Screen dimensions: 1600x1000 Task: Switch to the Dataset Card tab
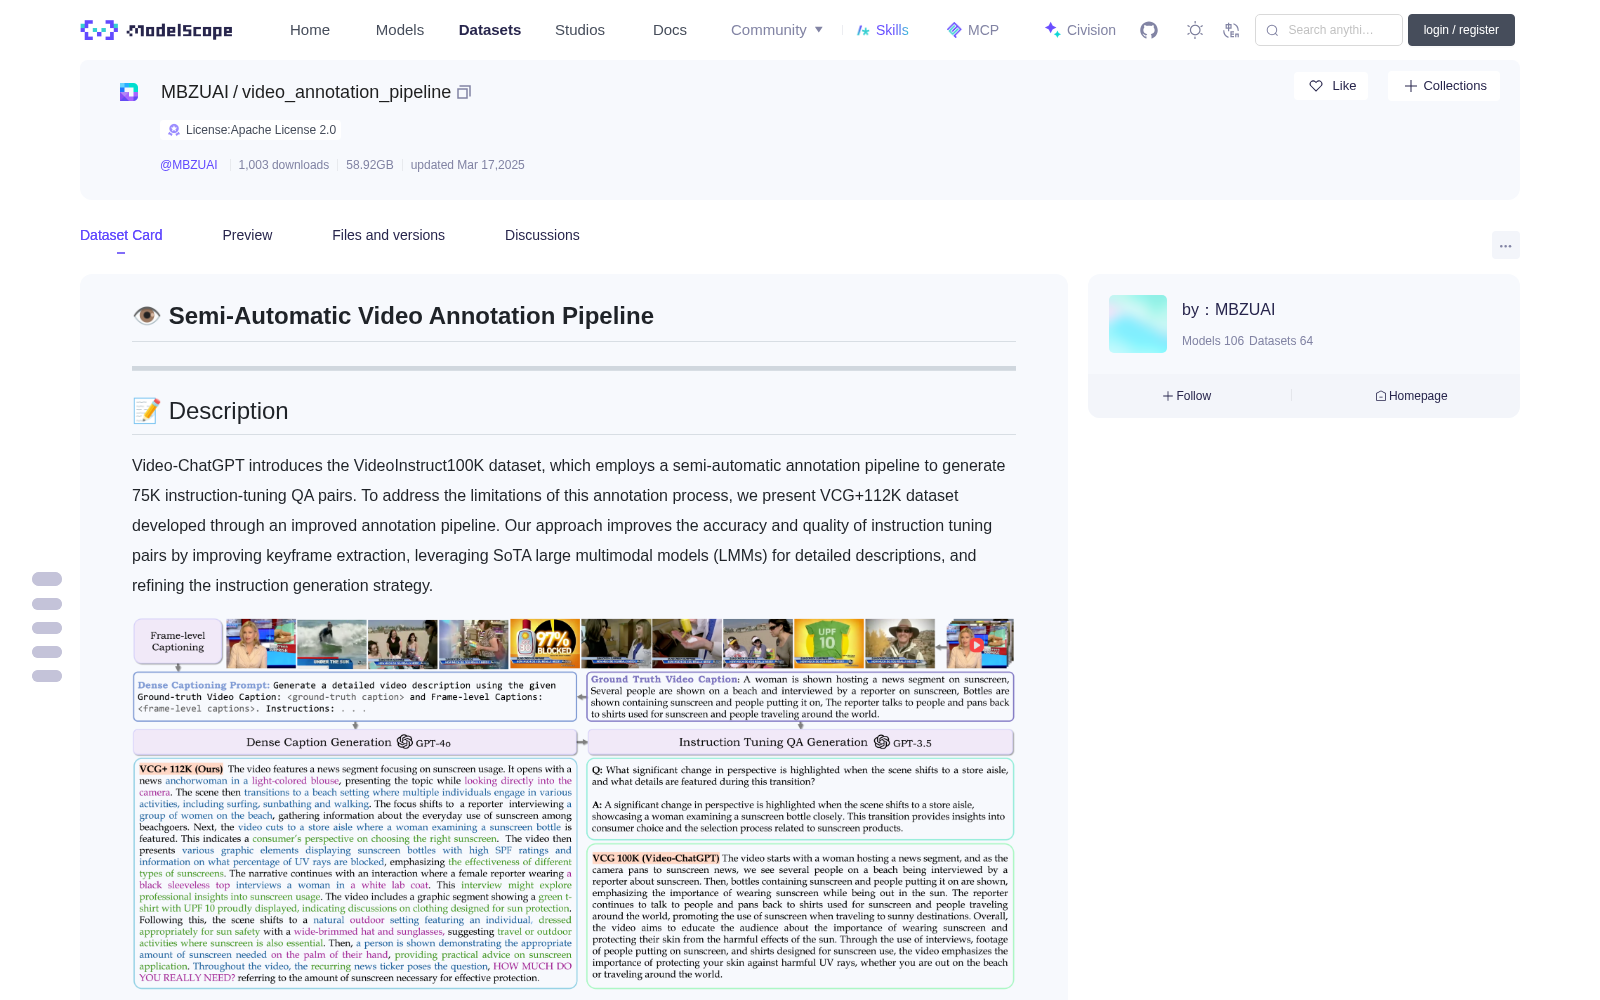coord(121,235)
